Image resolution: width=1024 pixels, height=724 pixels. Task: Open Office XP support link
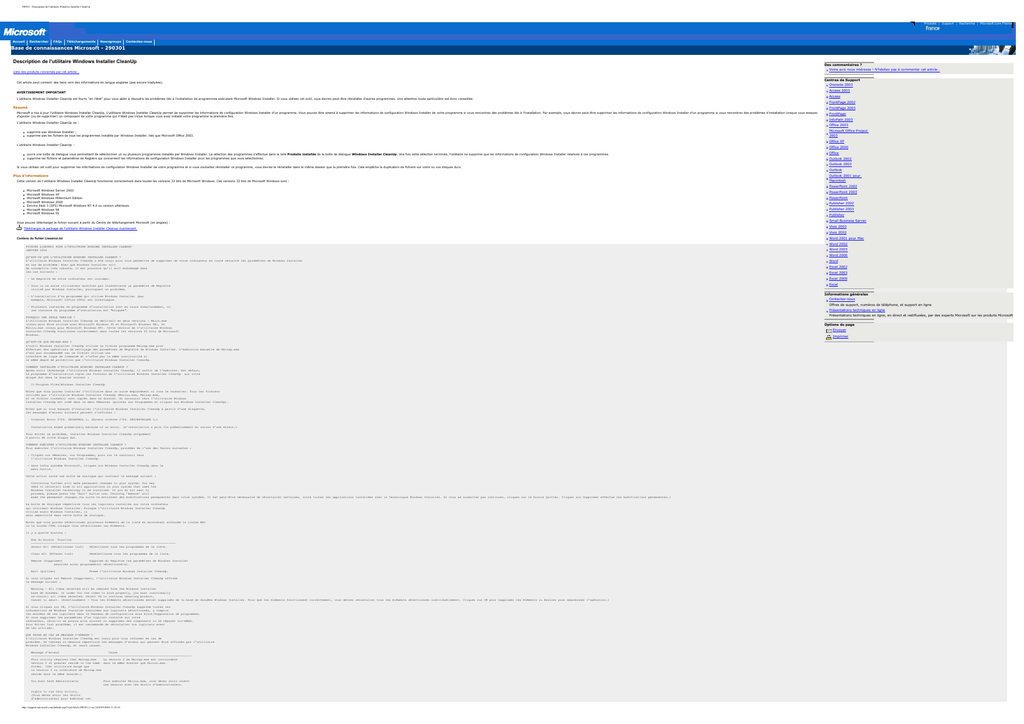pos(837,142)
